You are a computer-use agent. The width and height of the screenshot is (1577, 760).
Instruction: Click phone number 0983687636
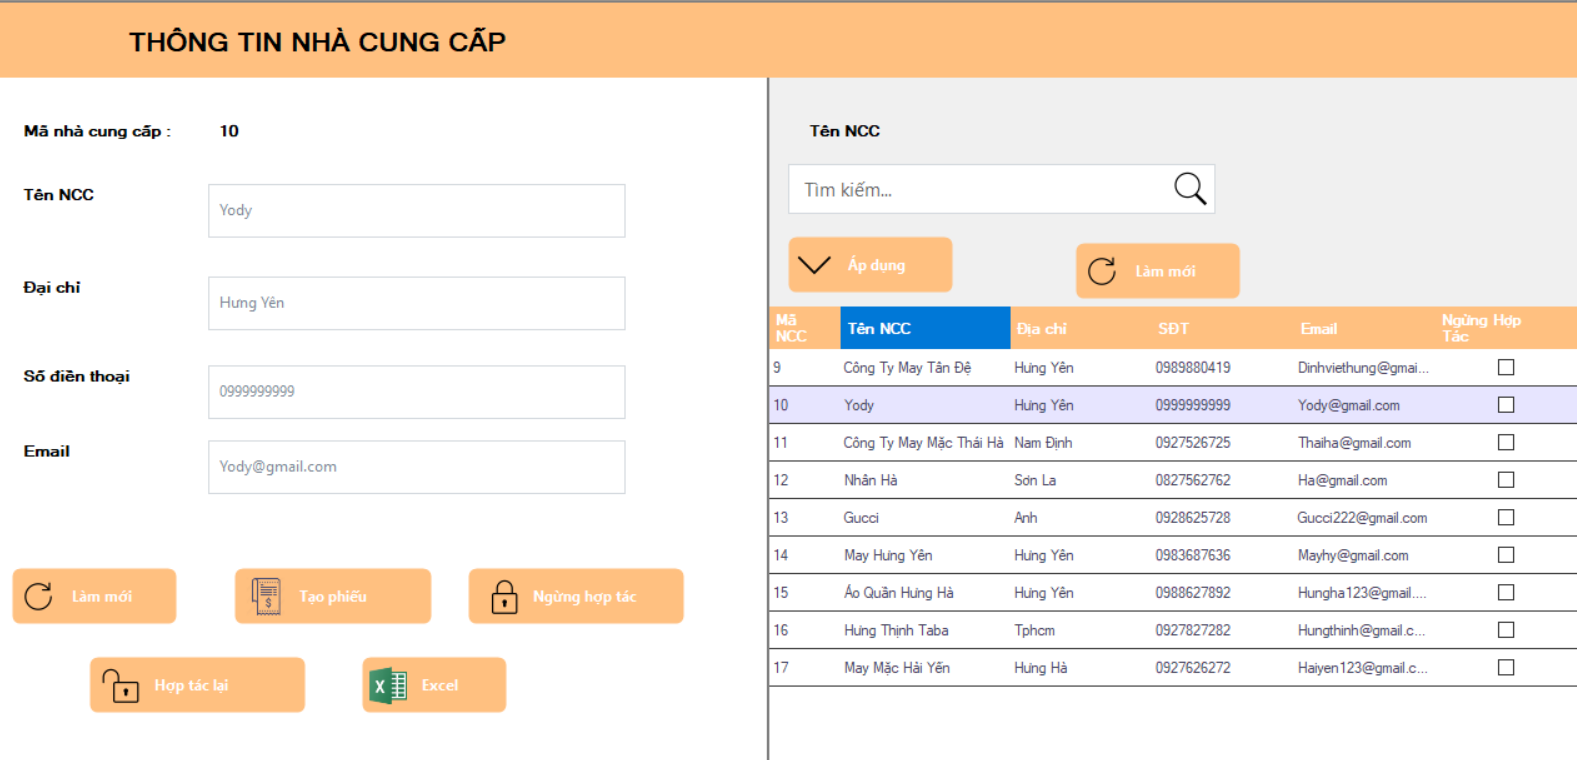1193,555
